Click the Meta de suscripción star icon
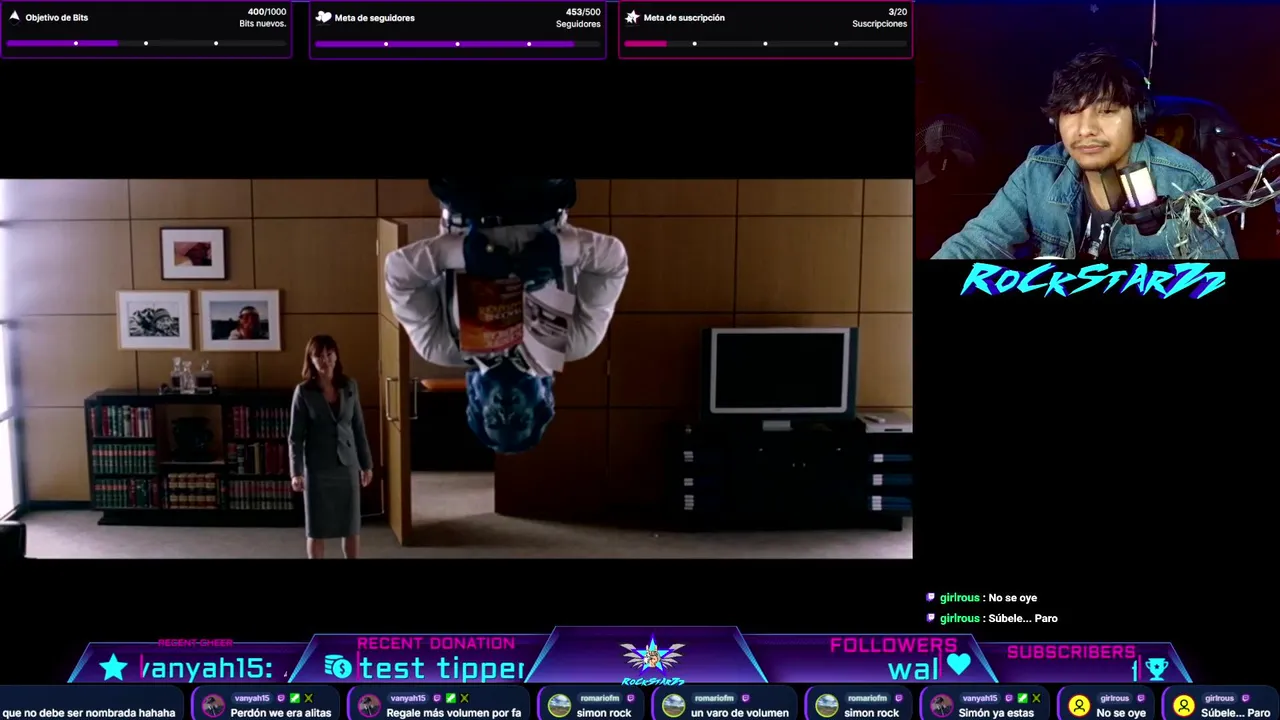 click(x=632, y=17)
